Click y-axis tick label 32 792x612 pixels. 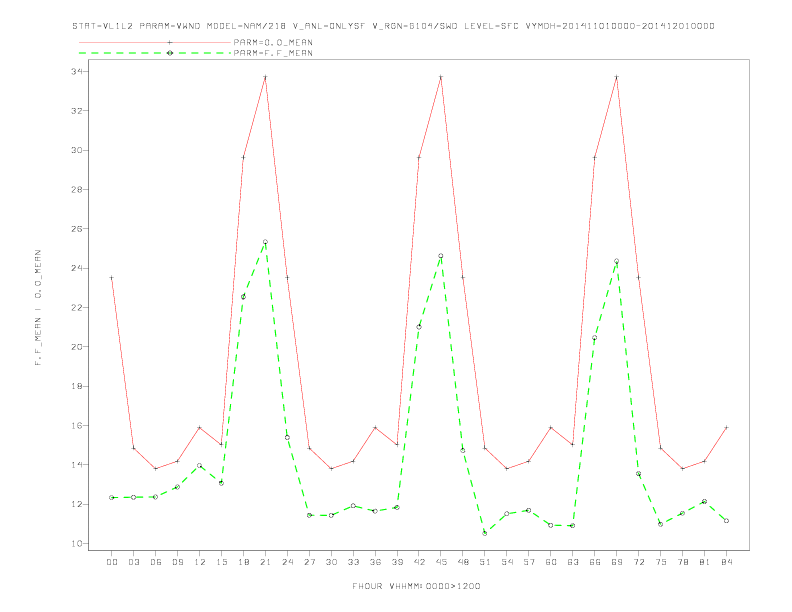click(77, 111)
